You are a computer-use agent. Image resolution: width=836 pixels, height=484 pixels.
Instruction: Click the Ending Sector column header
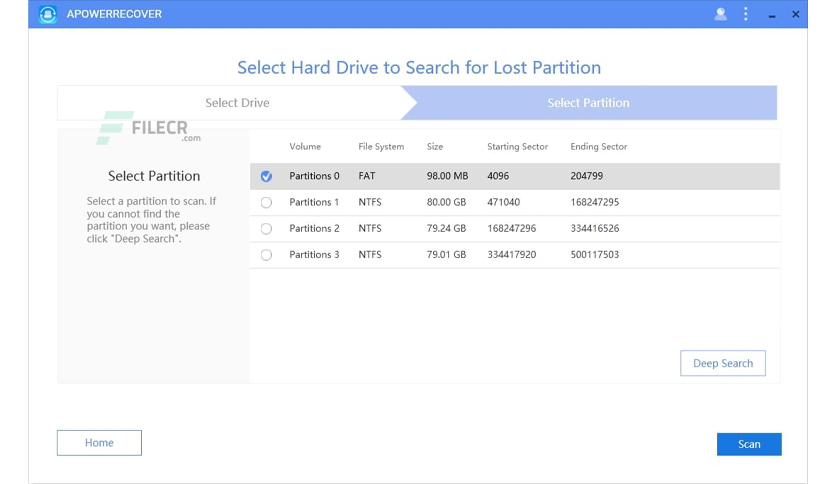pos(599,147)
